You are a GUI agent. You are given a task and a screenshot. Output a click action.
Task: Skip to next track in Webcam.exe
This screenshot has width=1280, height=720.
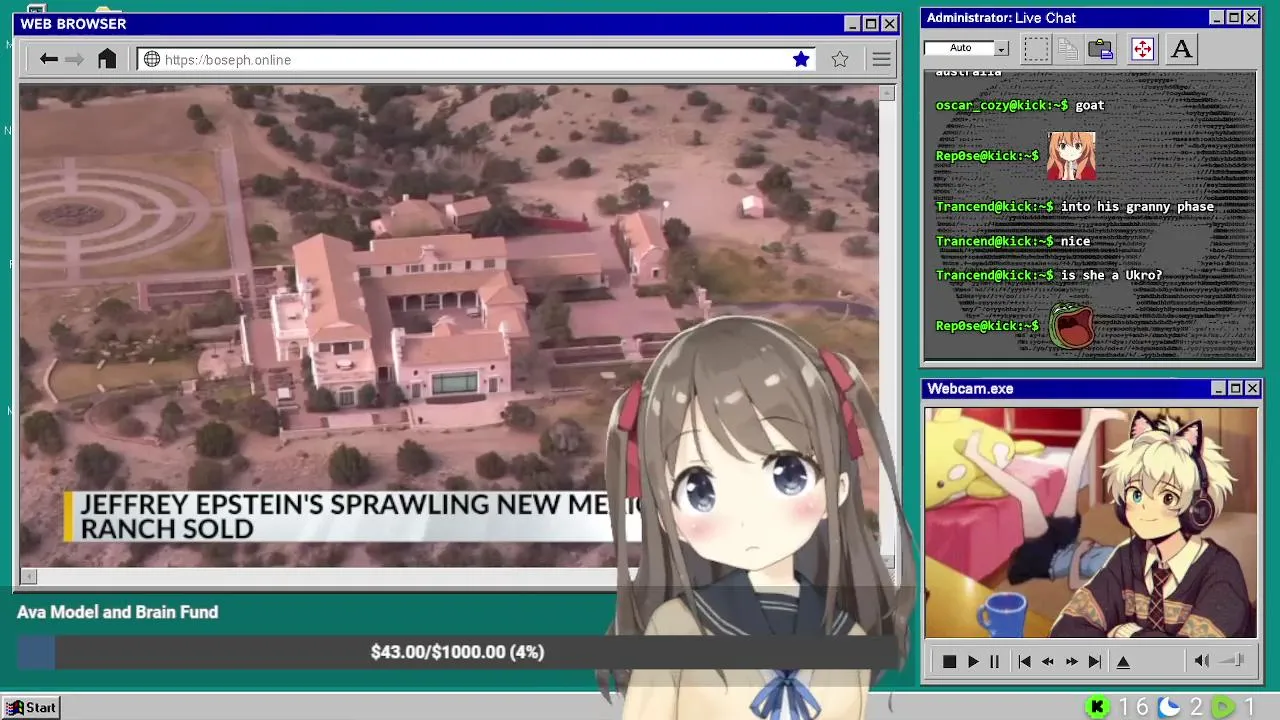1095,661
